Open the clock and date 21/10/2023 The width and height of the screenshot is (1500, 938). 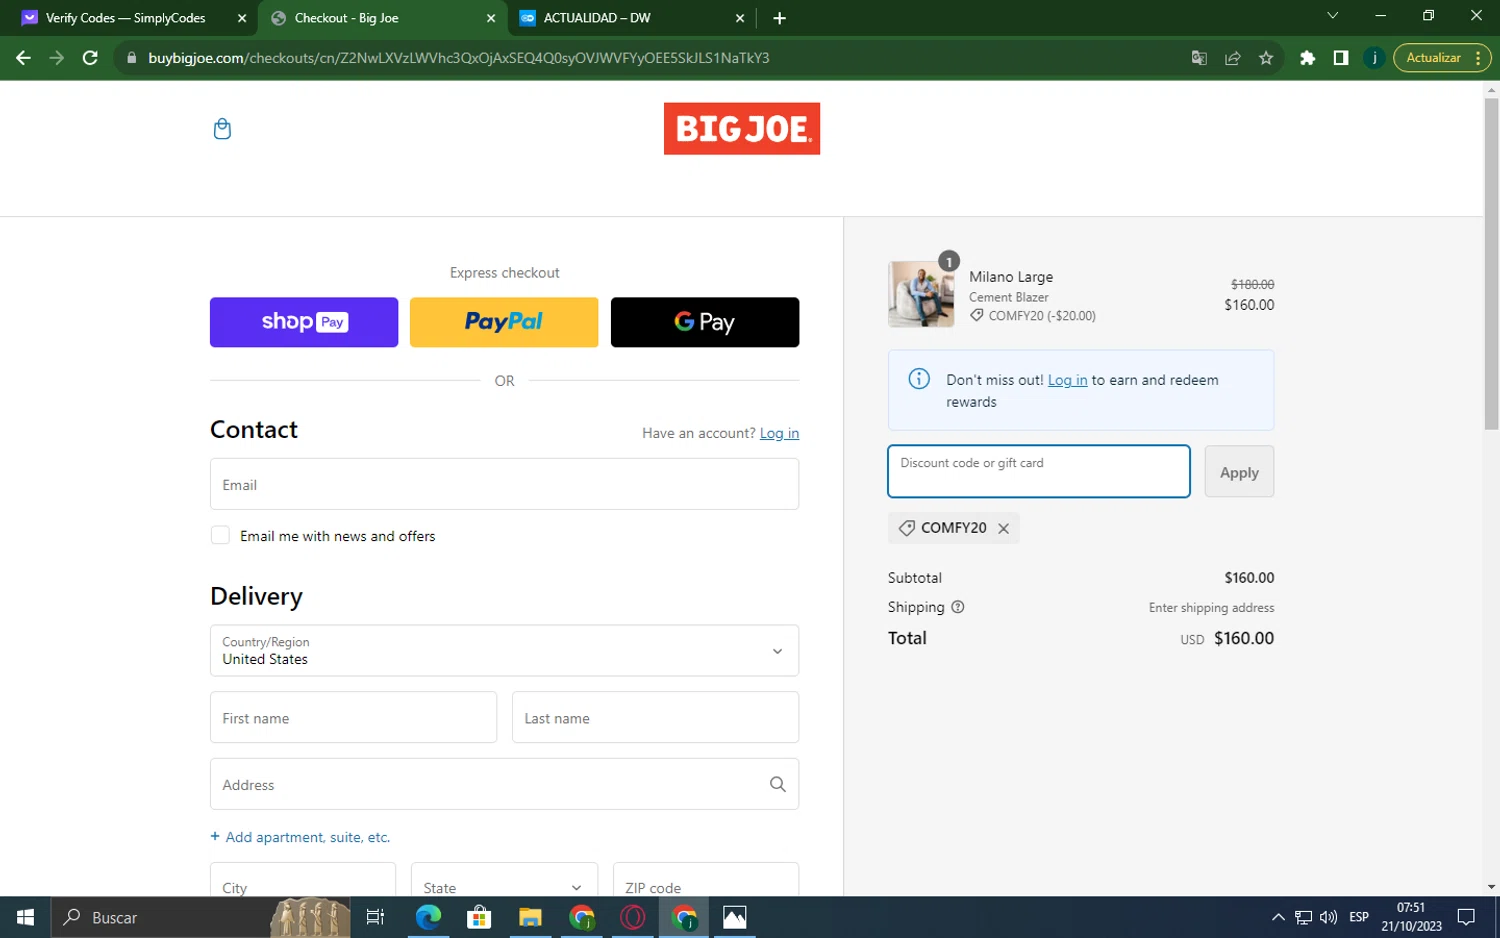[1411, 917]
